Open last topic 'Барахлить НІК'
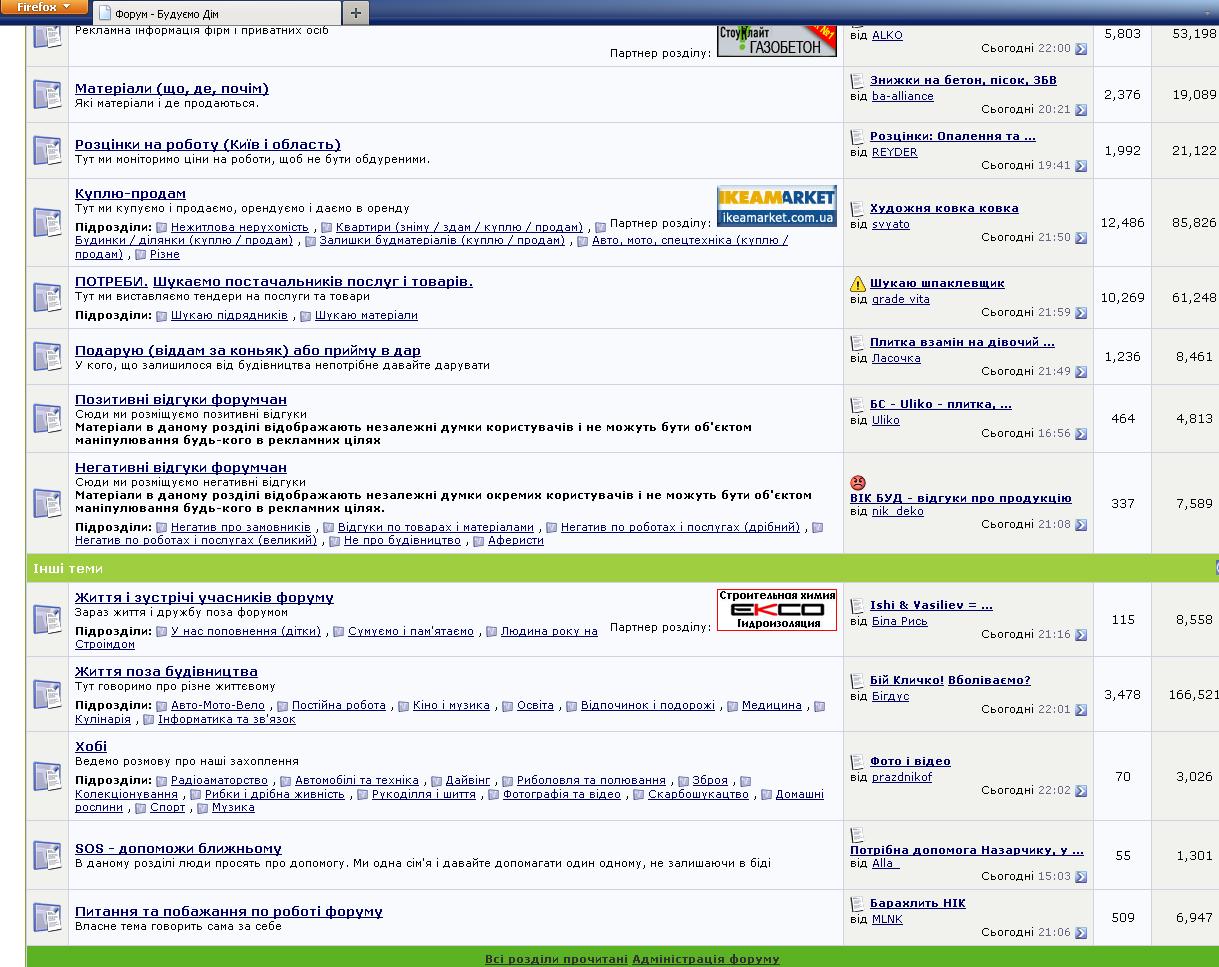 point(918,903)
